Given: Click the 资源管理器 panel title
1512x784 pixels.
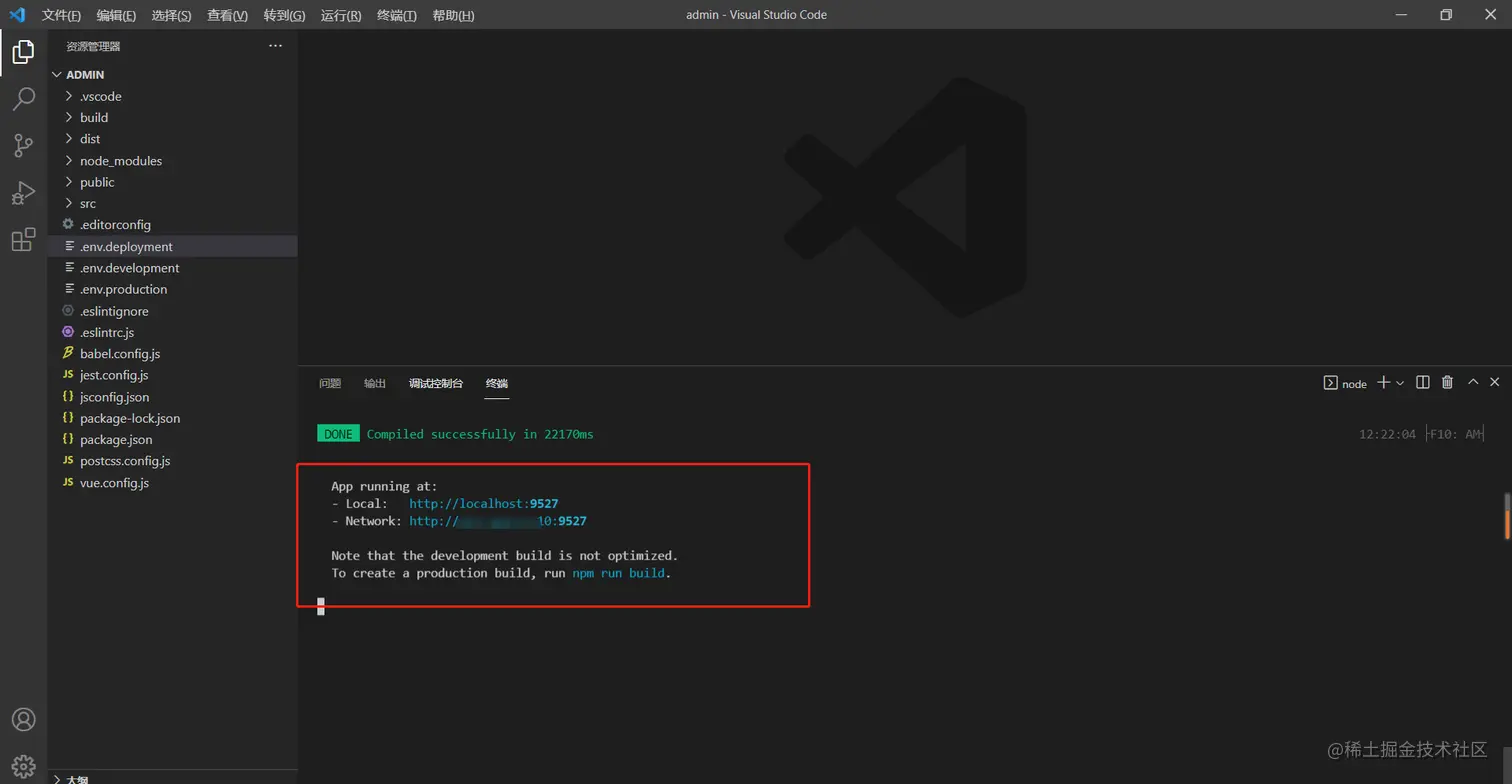Looking at the screenshot, I should pyautogui.click(x=93, y=46).
